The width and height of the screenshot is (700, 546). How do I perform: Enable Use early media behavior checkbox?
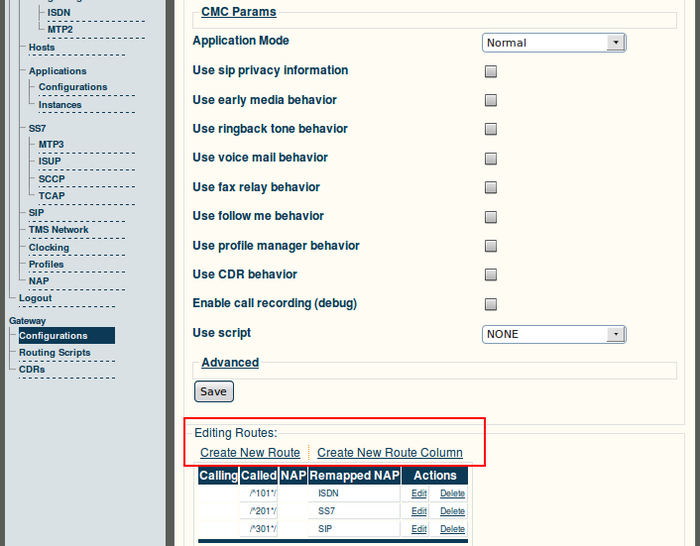point(491,100)
